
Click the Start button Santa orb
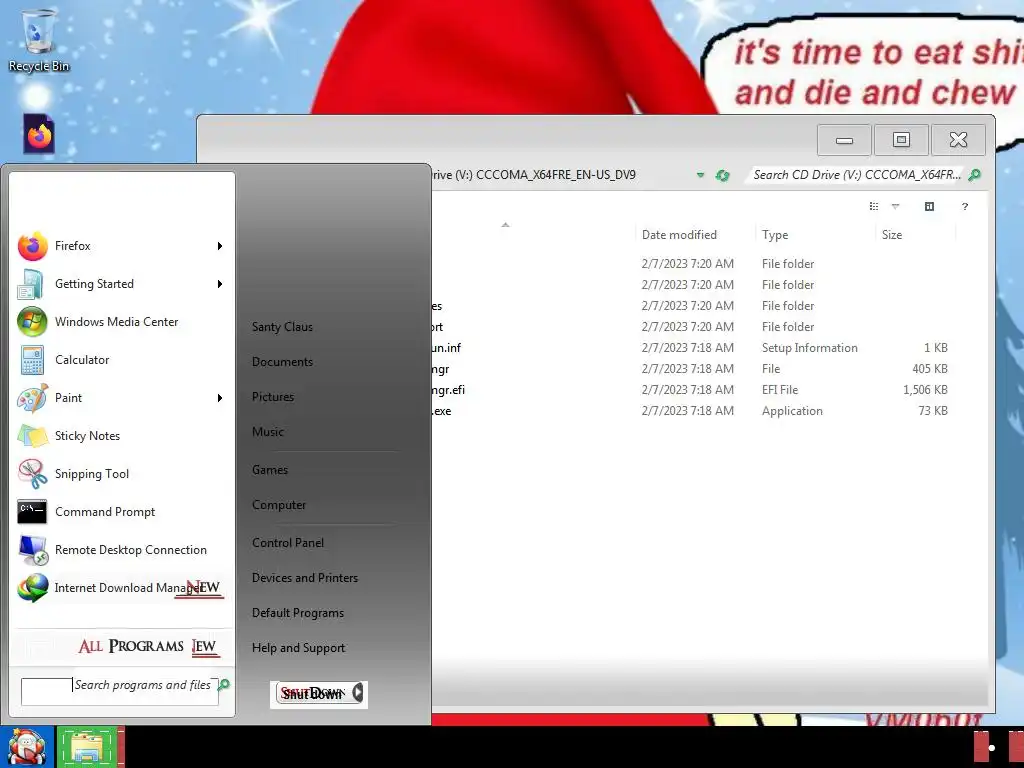(x=27, y=746)
